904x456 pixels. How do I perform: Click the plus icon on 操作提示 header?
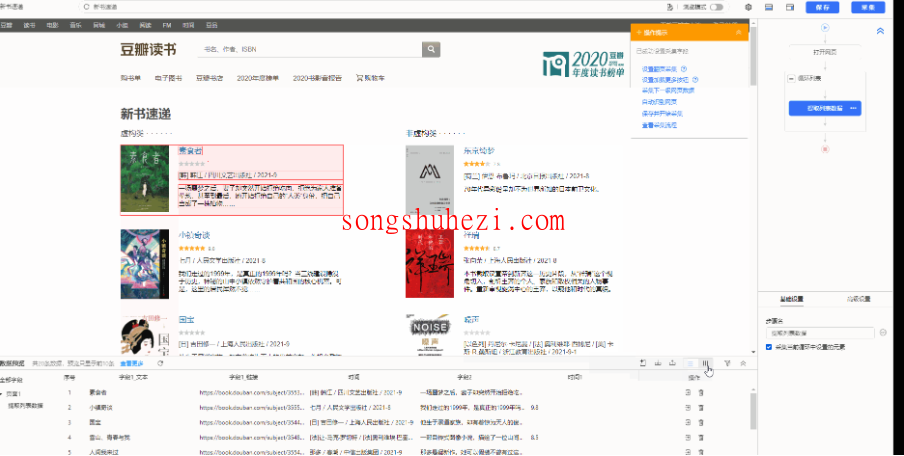[639, 33]
